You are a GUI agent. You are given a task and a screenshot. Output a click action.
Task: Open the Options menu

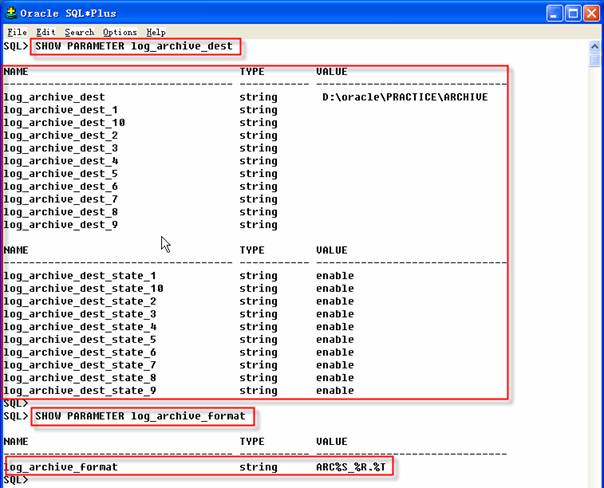[x=120, y=32]
